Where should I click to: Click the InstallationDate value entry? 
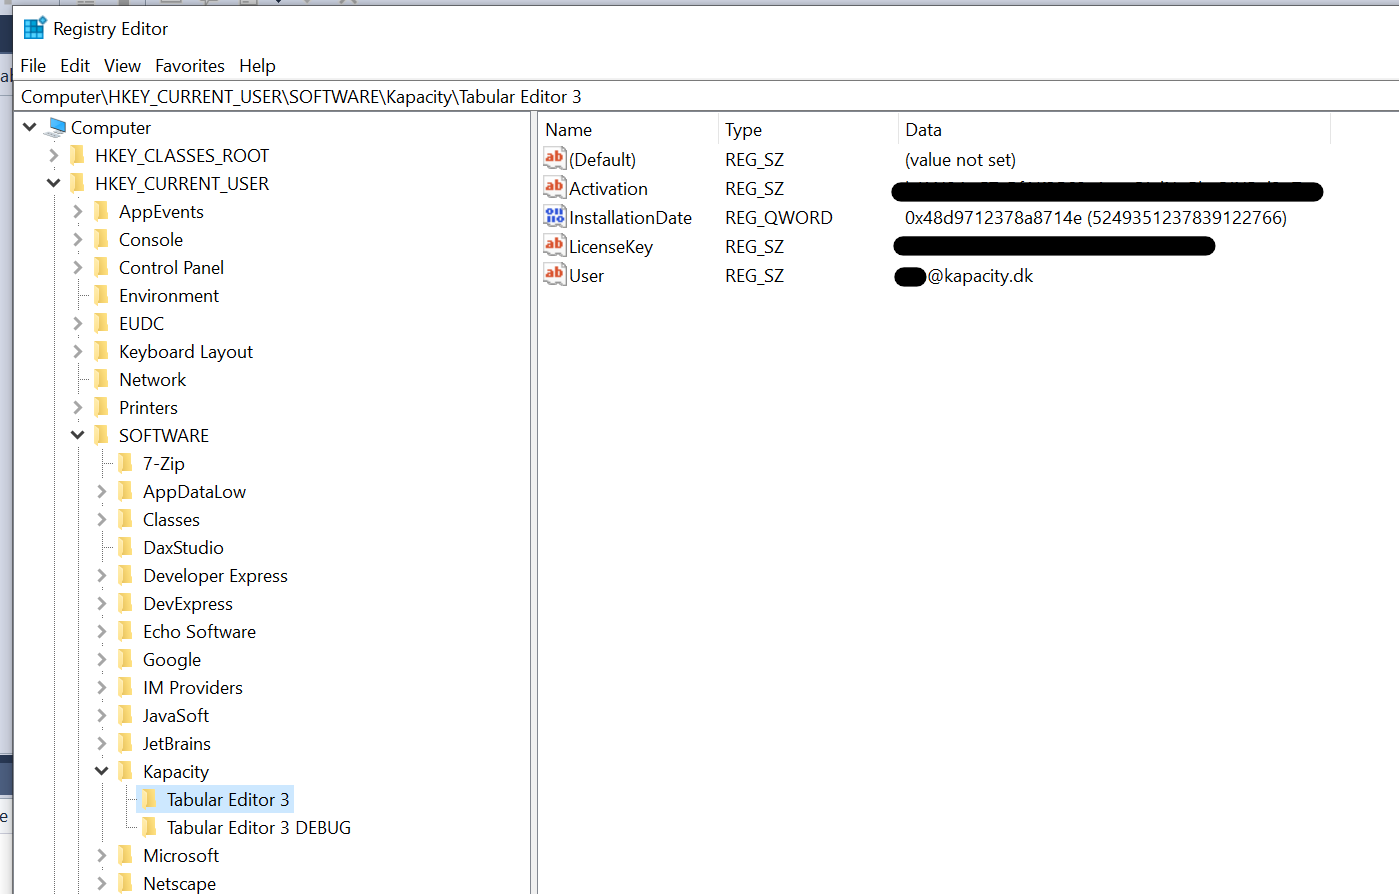pyautogui.click(x=630, y=217)
